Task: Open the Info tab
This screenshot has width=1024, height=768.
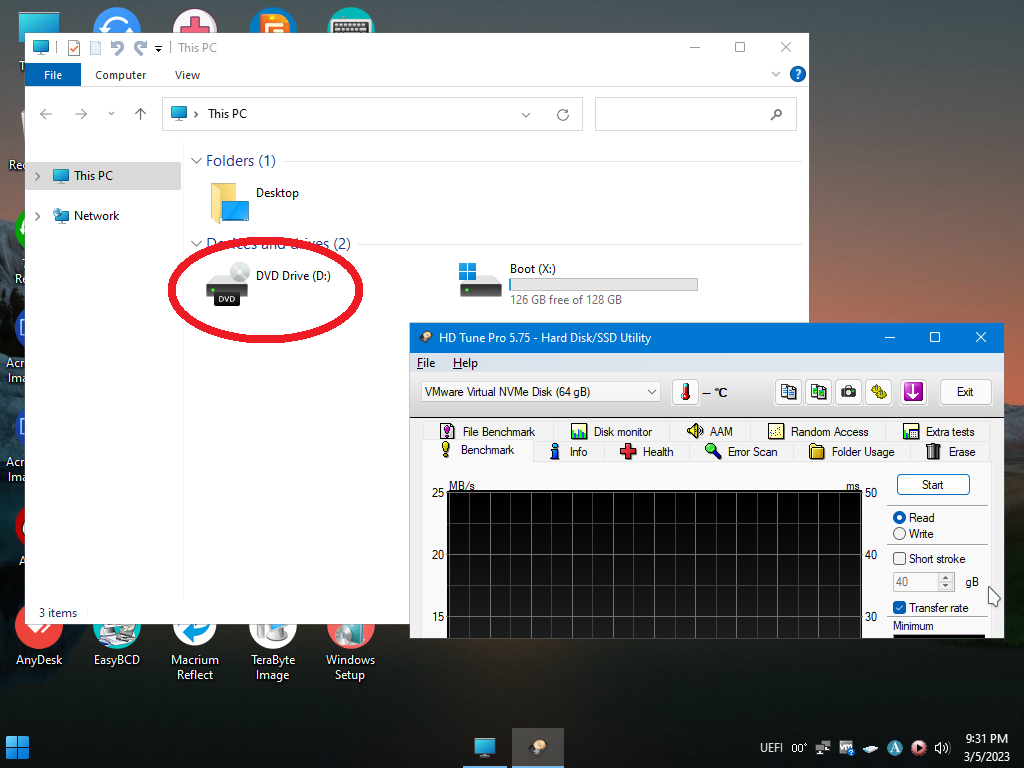Action: point(569,452)
